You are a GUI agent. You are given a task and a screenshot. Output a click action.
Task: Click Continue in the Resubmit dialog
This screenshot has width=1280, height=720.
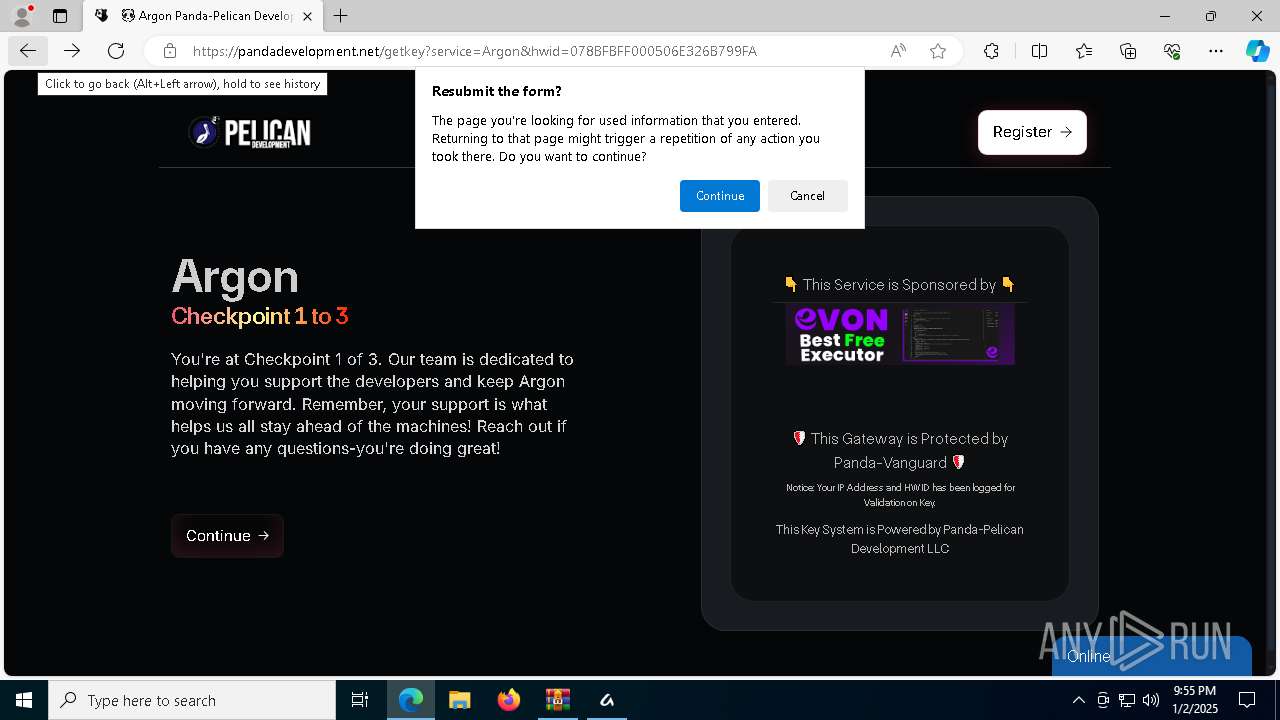point(720,196)
